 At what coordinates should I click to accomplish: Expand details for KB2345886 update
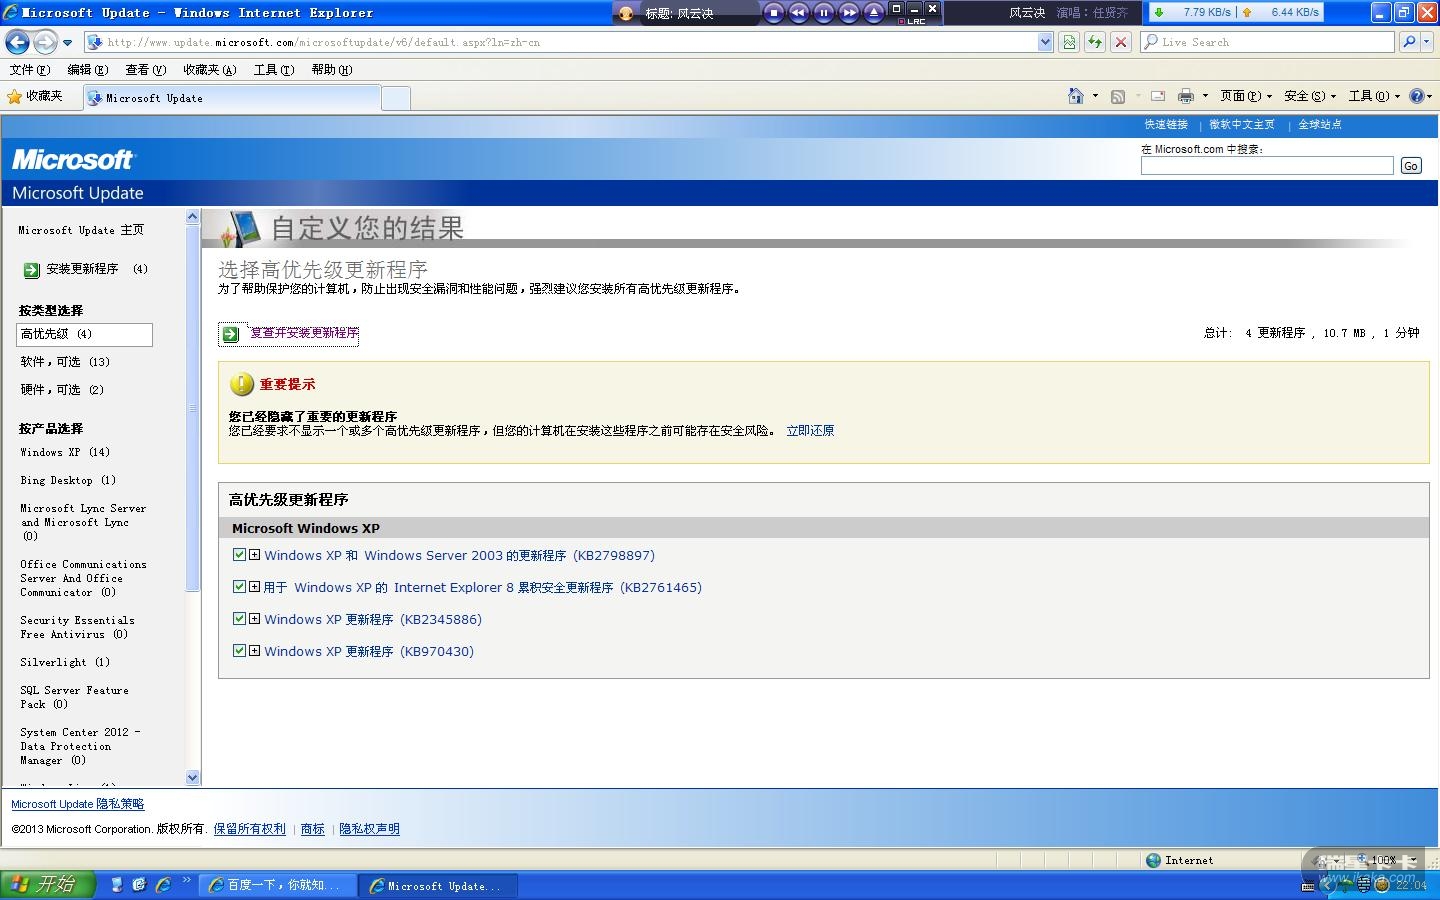click(x=255, y=619)
